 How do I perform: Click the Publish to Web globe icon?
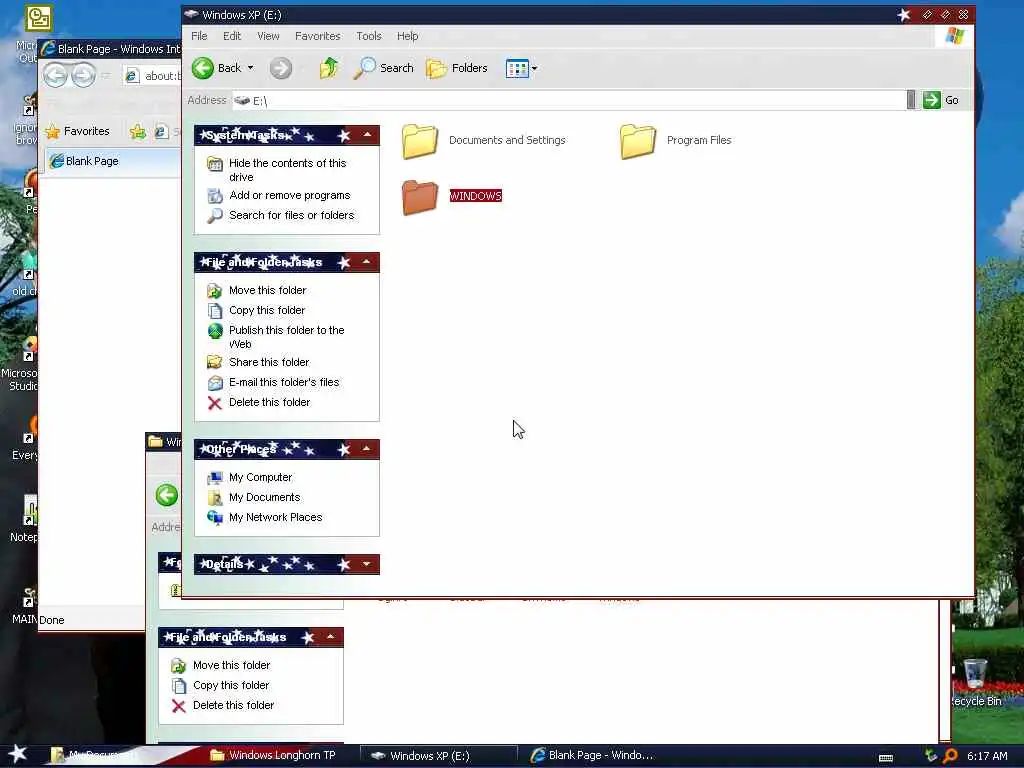tap(215, 331)
